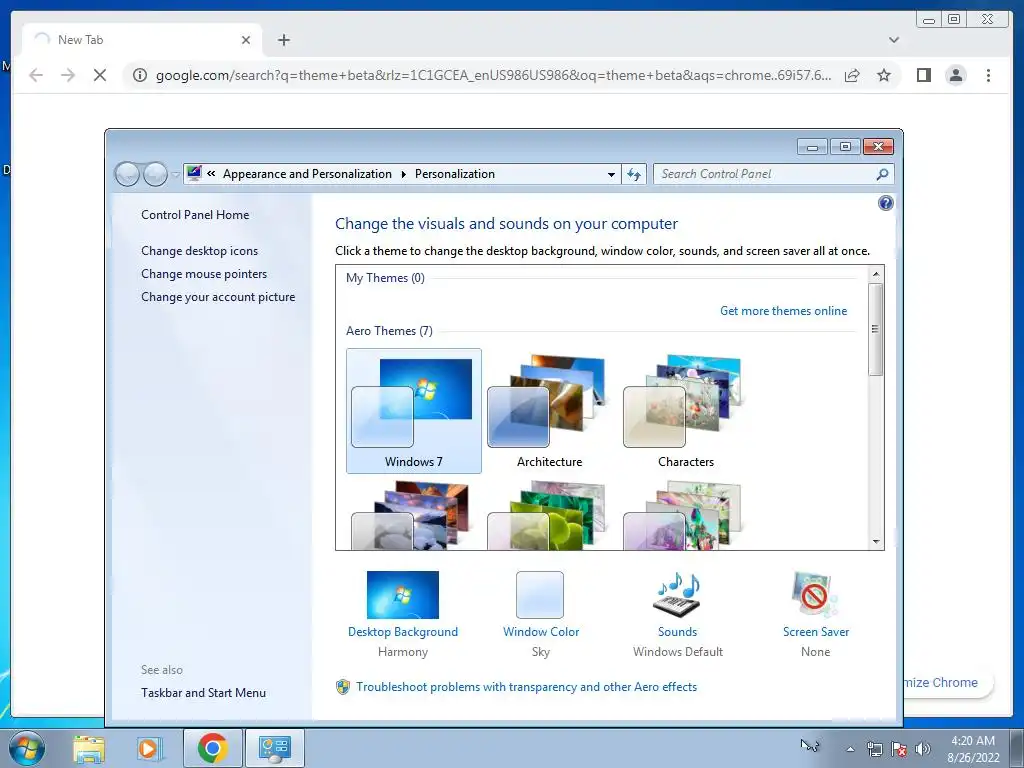Open Chrome profile avatar menu
The height and width of the screenshot is (768, 1024).
tap(955, 75)
